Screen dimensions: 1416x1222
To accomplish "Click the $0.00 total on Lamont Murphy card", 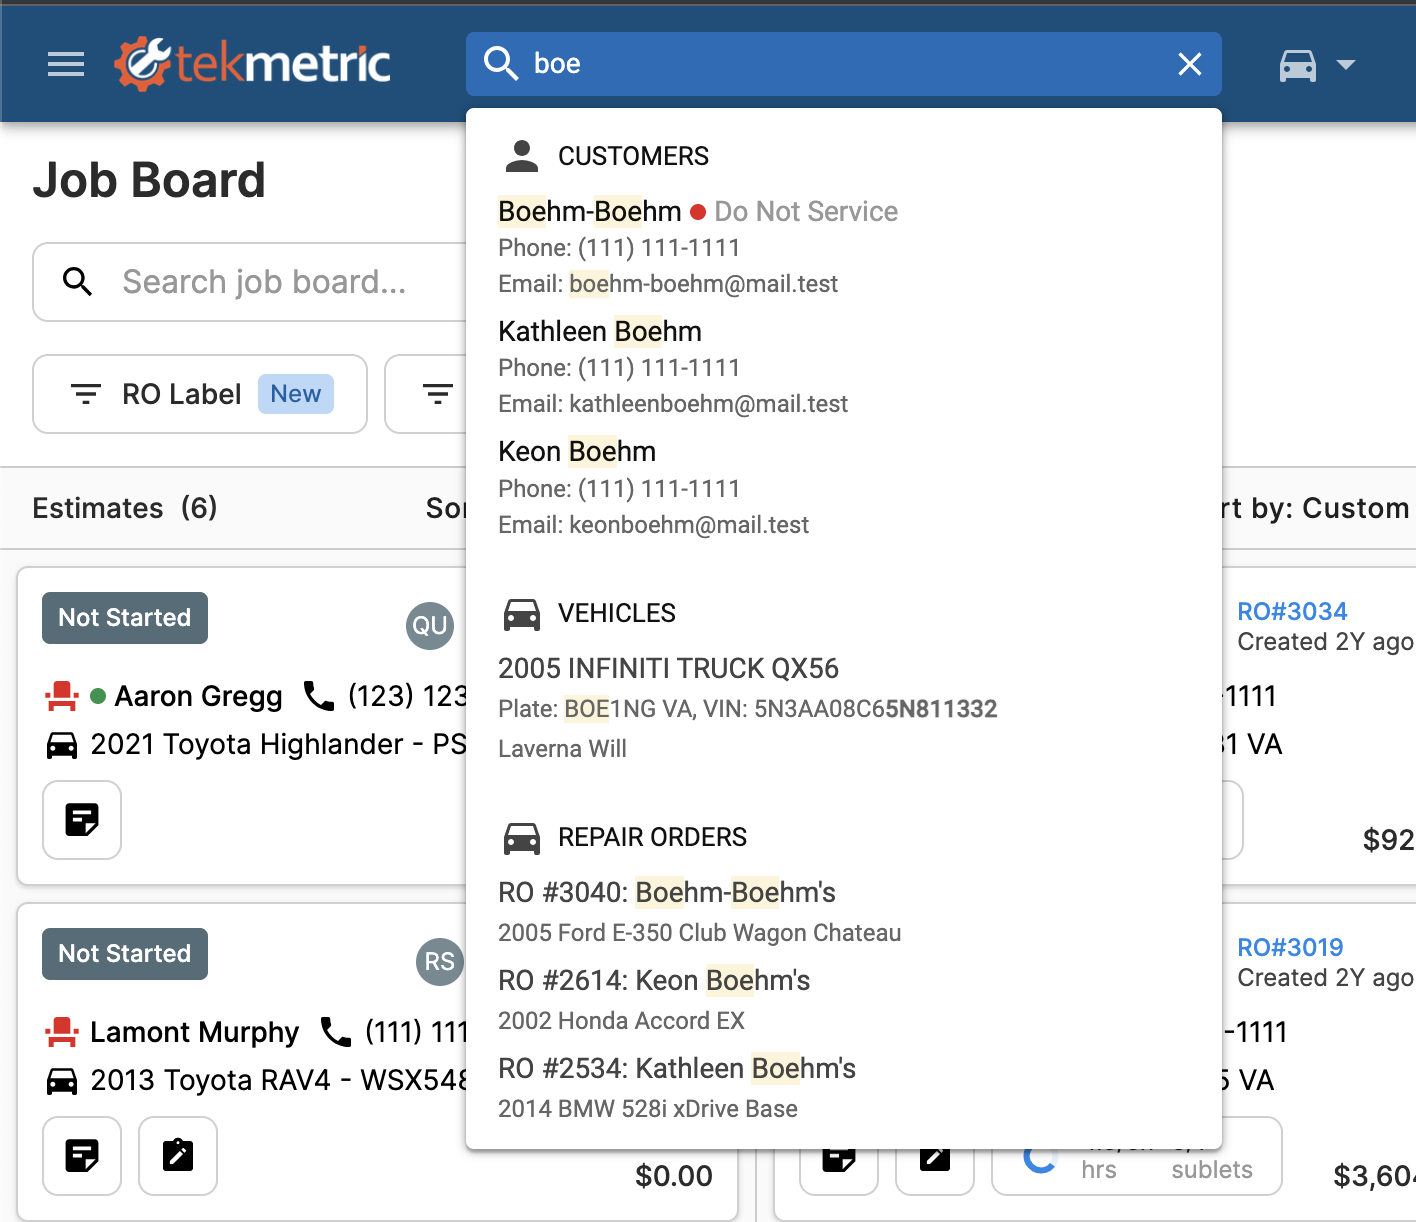I will [674, 1176].
